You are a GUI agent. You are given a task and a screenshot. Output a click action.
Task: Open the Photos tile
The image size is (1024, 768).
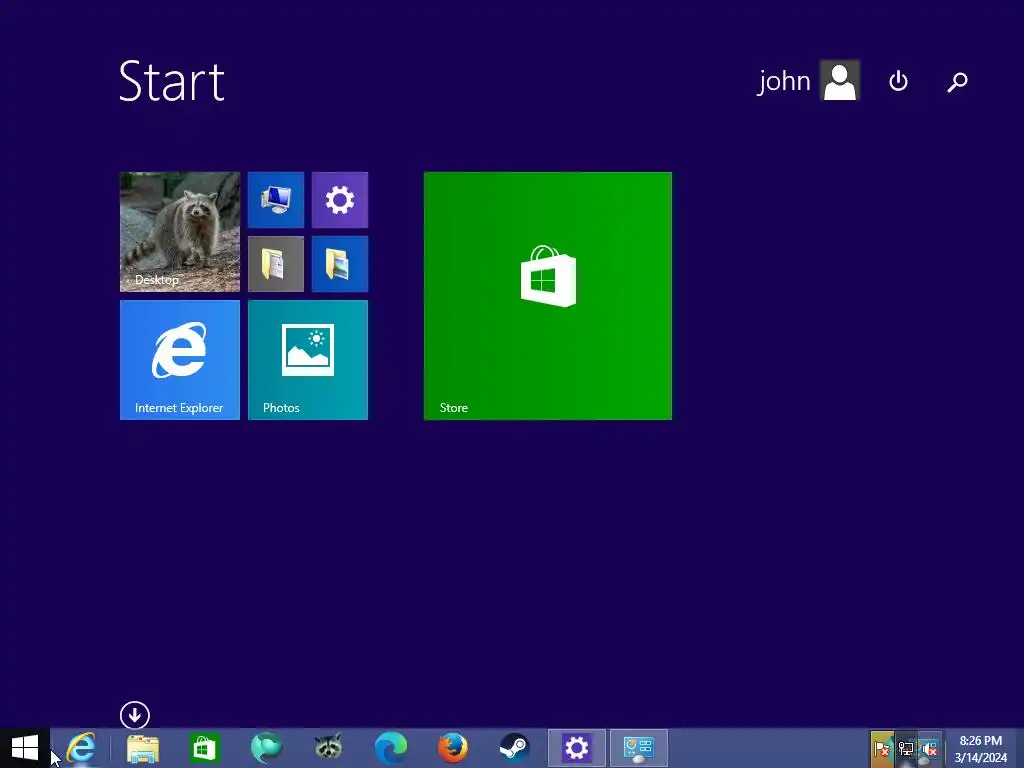pyautogui.click(x=308, y=360)
